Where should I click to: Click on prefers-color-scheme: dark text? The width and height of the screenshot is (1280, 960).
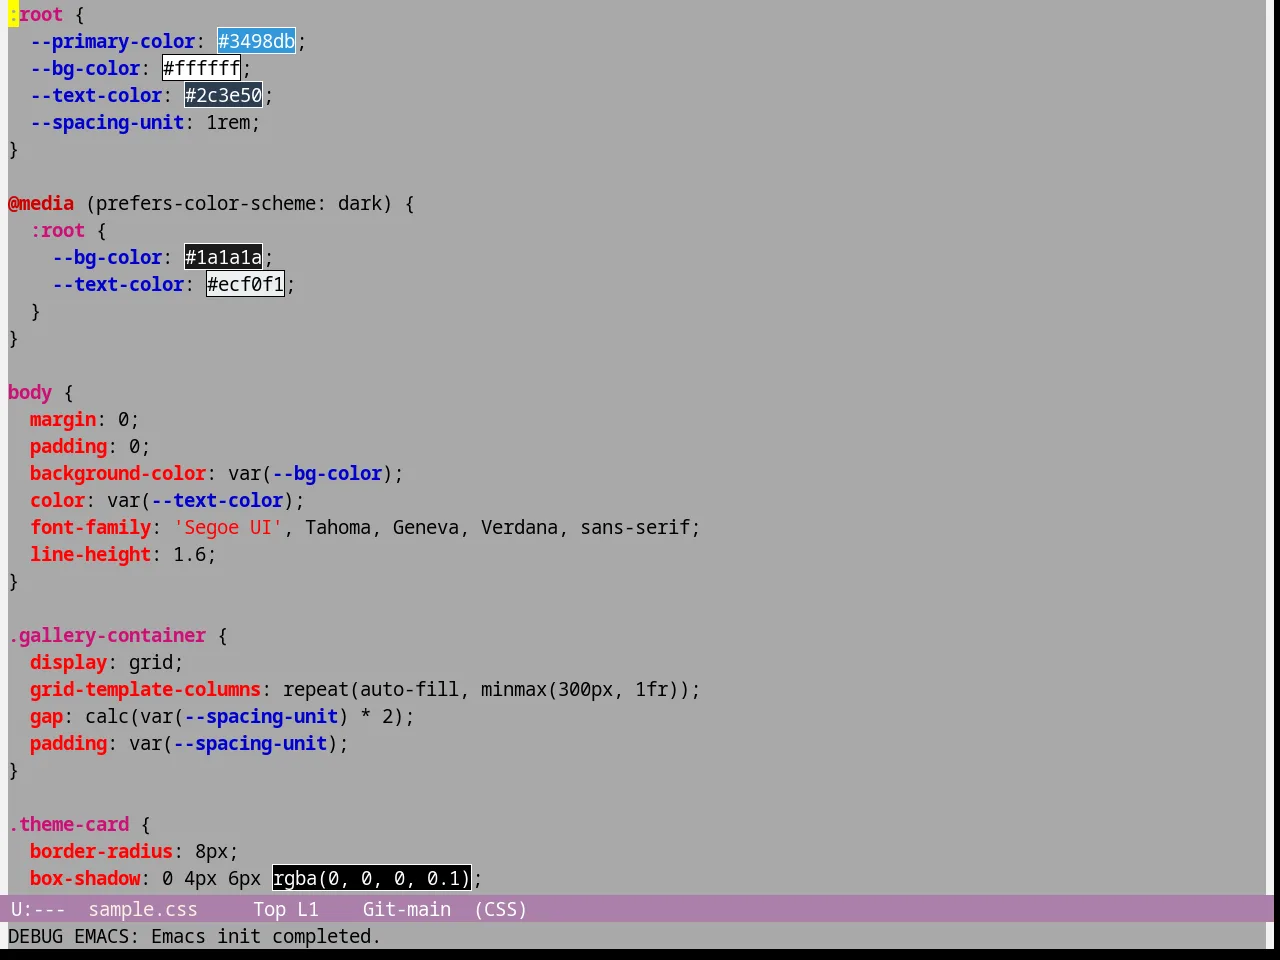239,203
